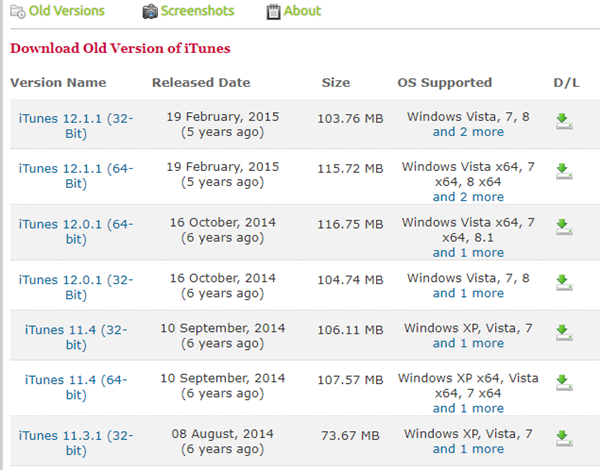The width and height of the screenshot is (600, 470).
Task: Expand 'and 2 more' for iTunes 12.1.1 64-Bit
Action: tap(468, 197)
